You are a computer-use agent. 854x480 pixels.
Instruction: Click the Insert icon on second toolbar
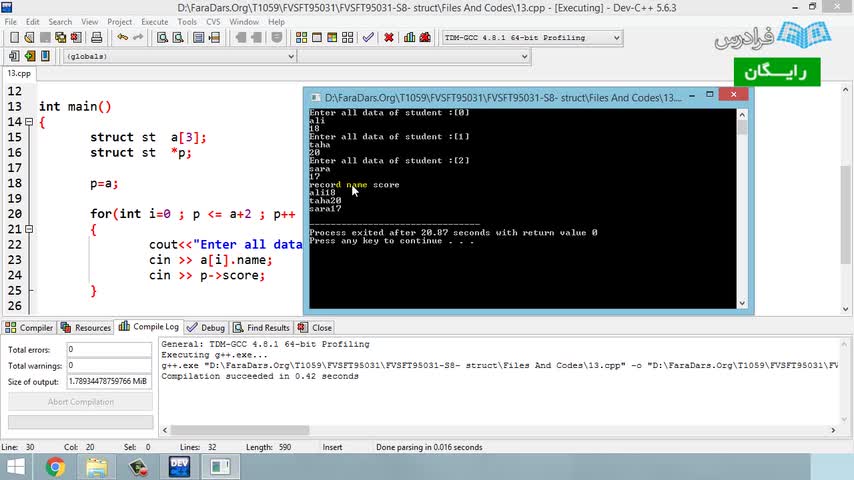point(14,56)
